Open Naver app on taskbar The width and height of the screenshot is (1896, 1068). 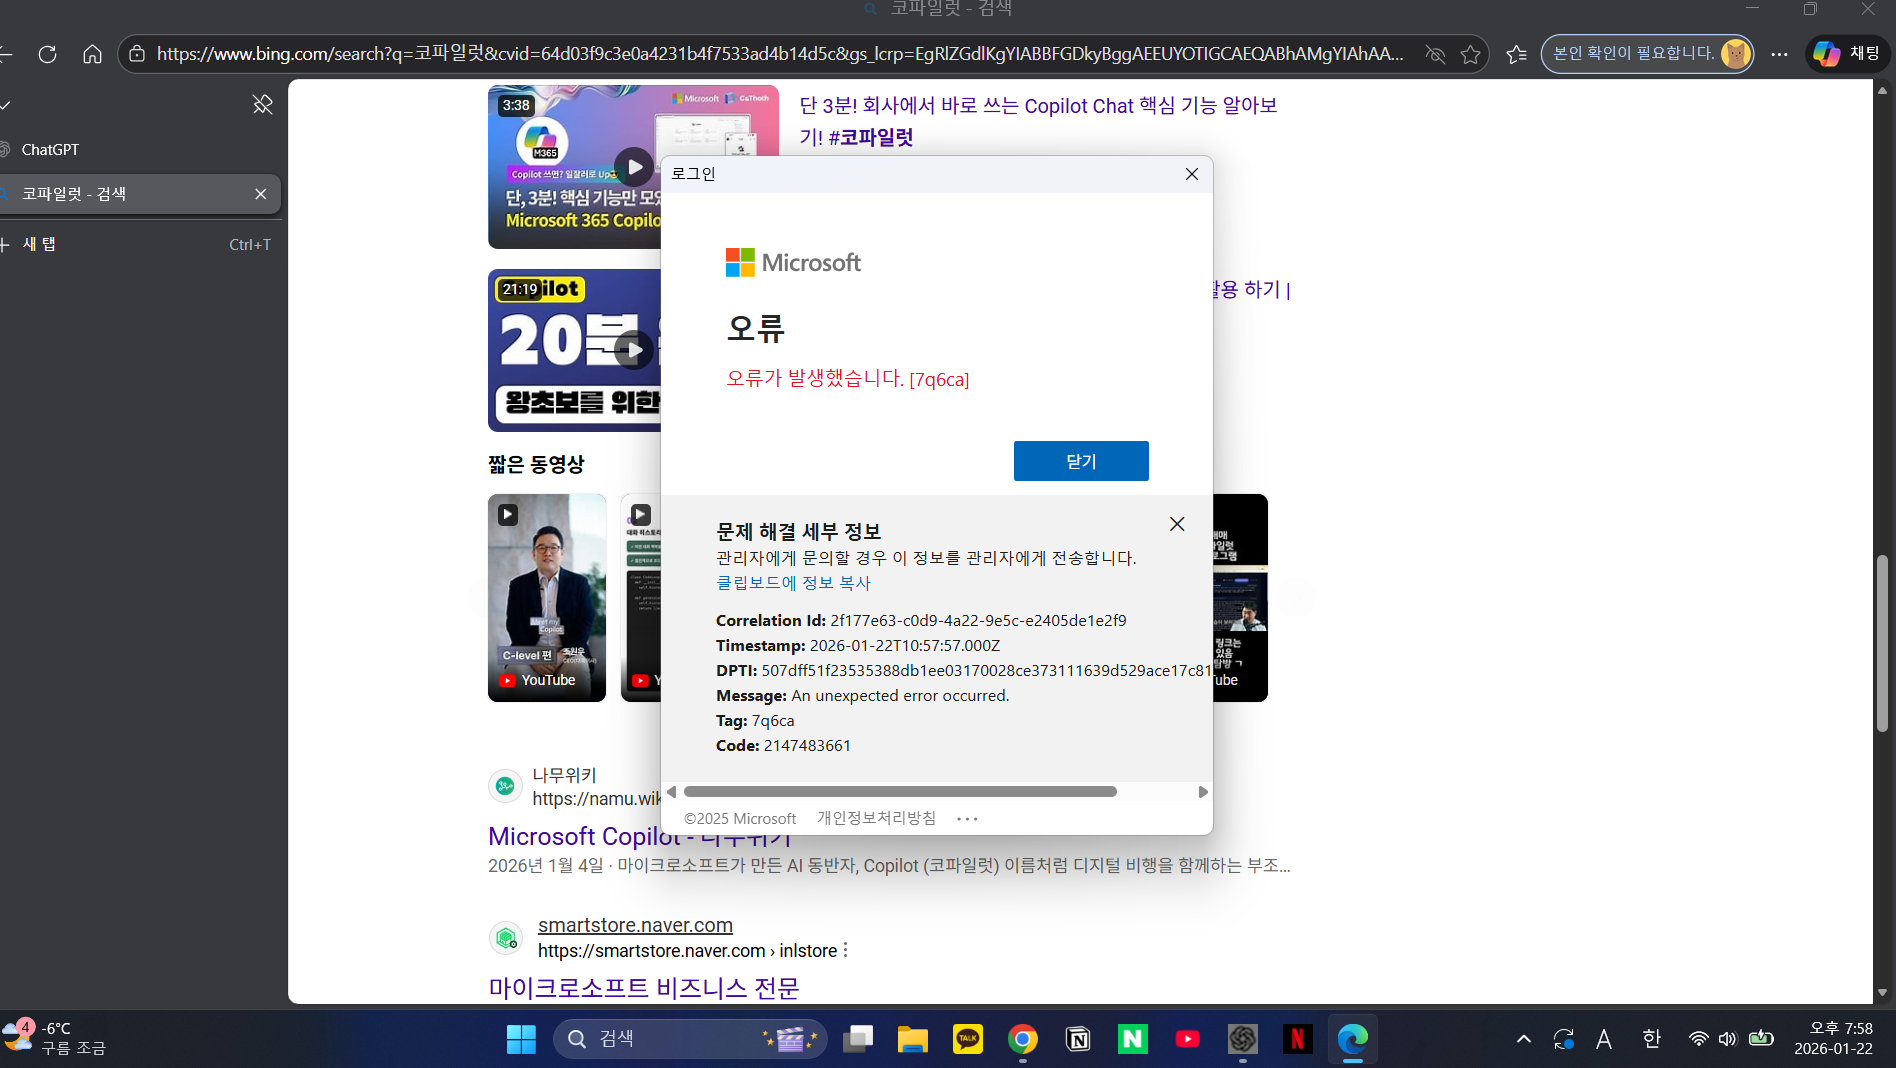tap(1132, 1039)
